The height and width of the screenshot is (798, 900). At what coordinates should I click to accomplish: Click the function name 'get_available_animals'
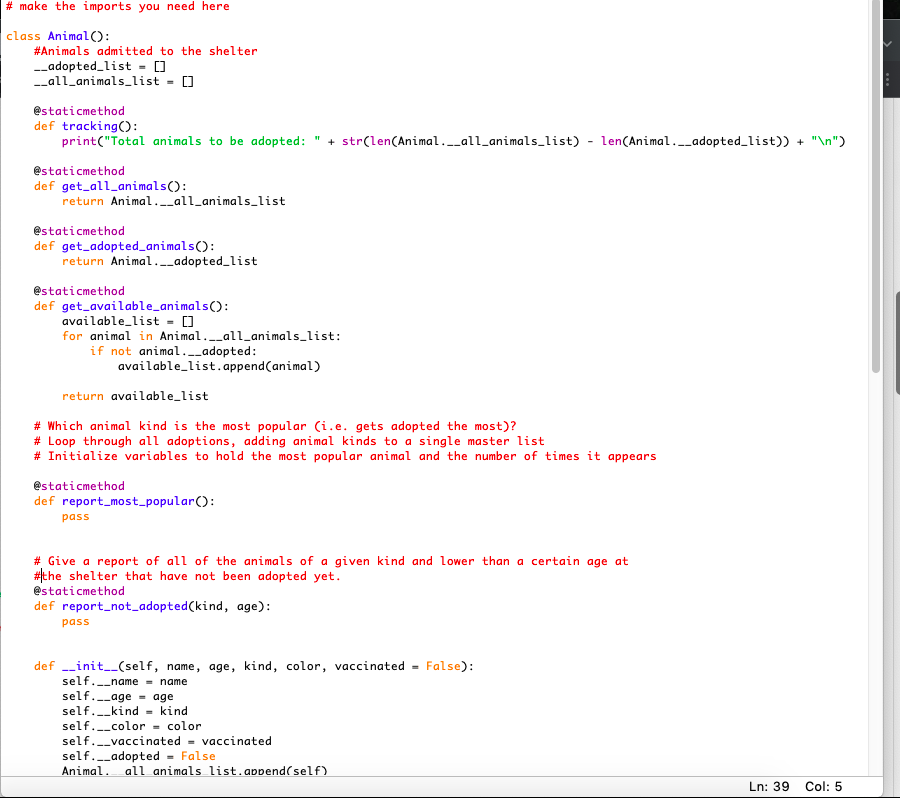(135, 306)
